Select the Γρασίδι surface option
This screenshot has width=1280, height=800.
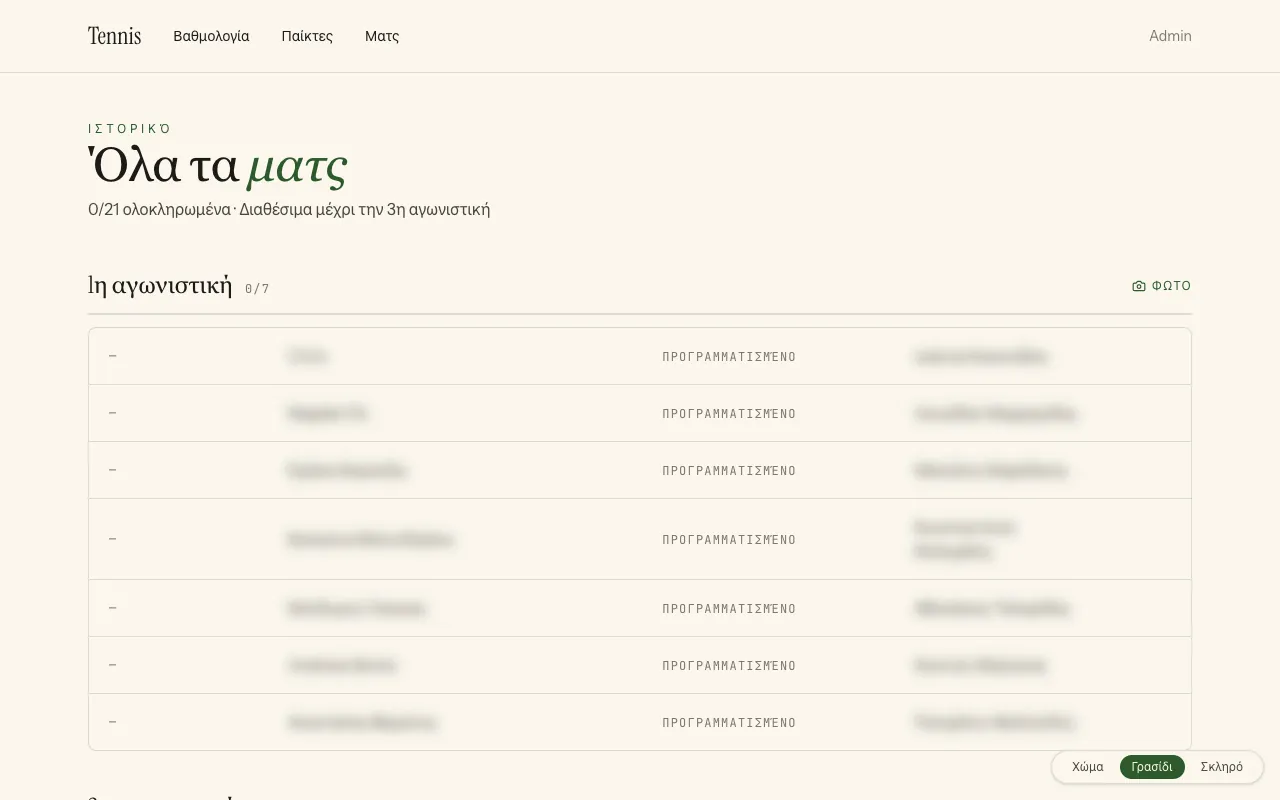click(1152, 767)
